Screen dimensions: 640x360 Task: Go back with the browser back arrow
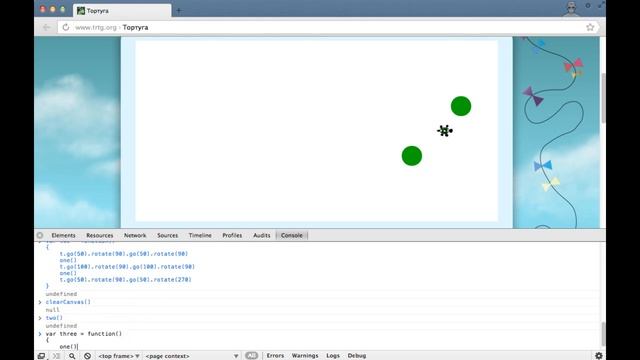(46, 27)
